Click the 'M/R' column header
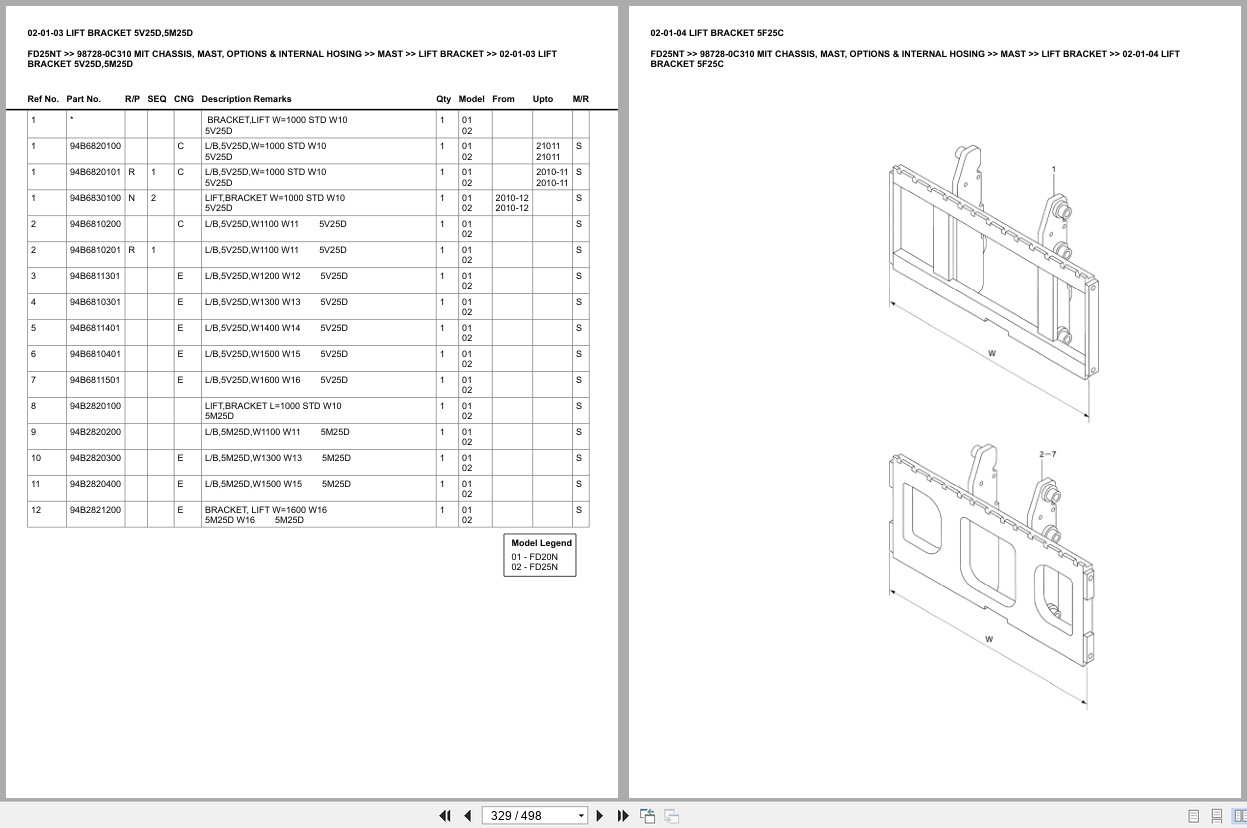The height and width of the screenshot is (828, 1247). coord(581,99)
